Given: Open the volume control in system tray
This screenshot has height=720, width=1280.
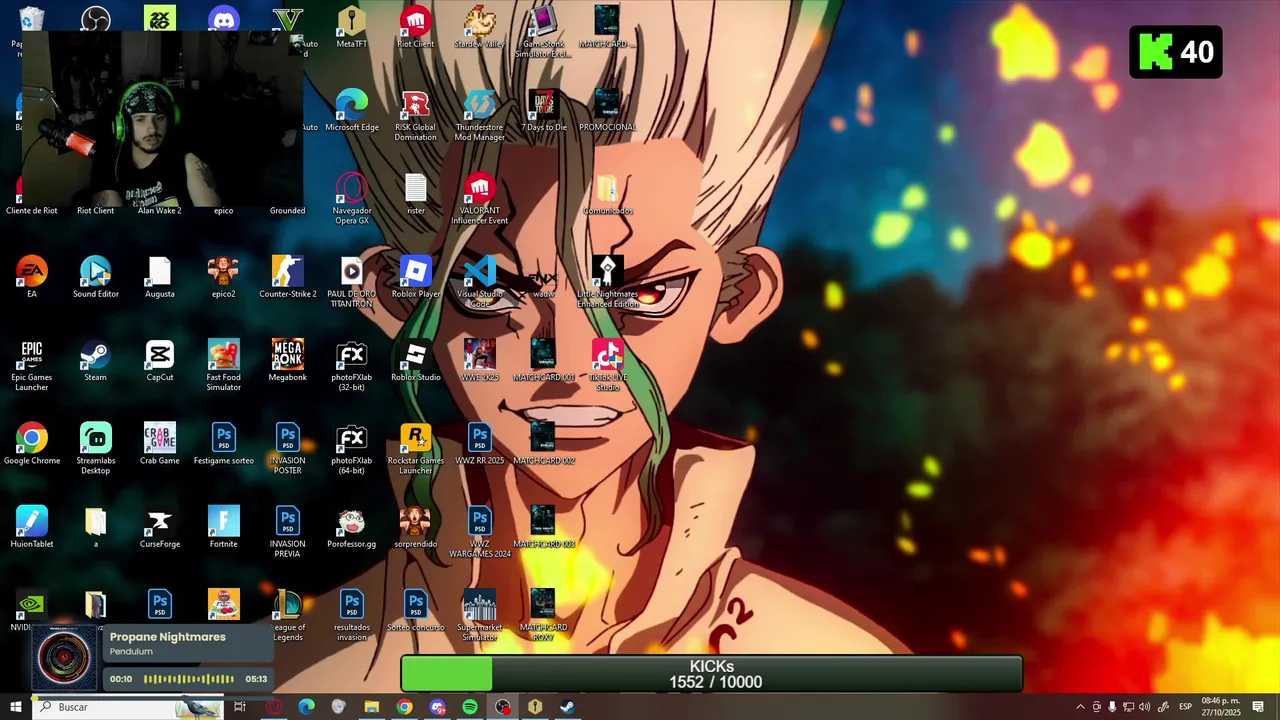Looking at the screenshot, I should coord(1144,707).
